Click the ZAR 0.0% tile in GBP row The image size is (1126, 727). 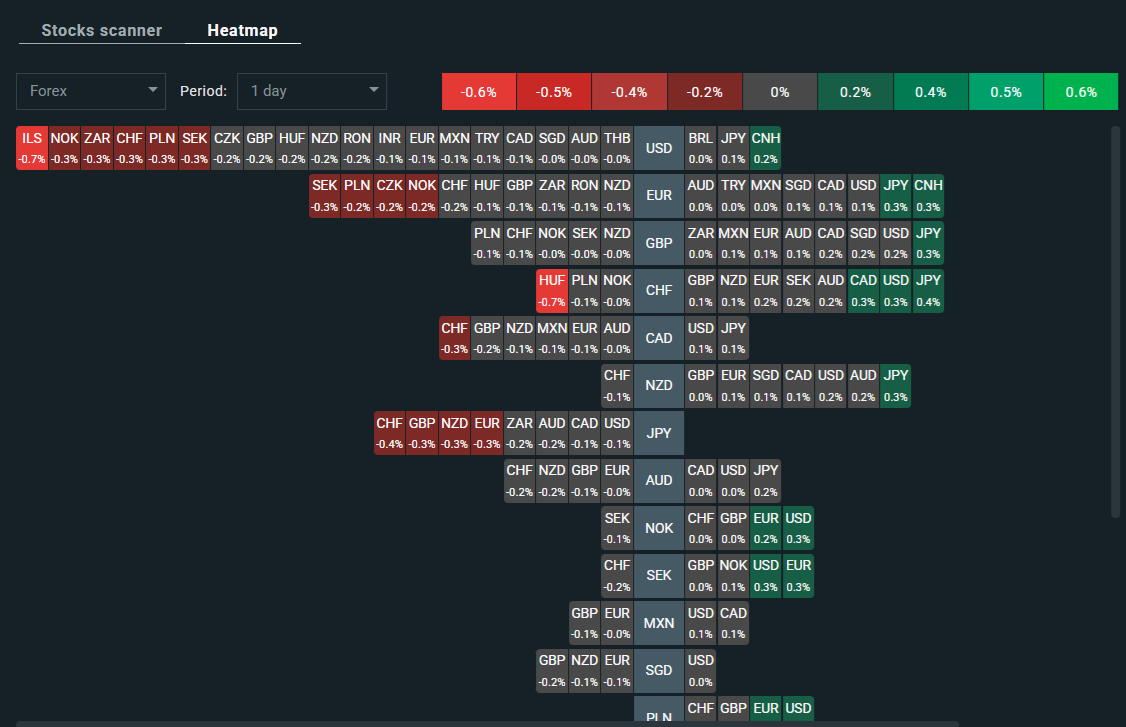pyautogui.click(x=700, y=243)
